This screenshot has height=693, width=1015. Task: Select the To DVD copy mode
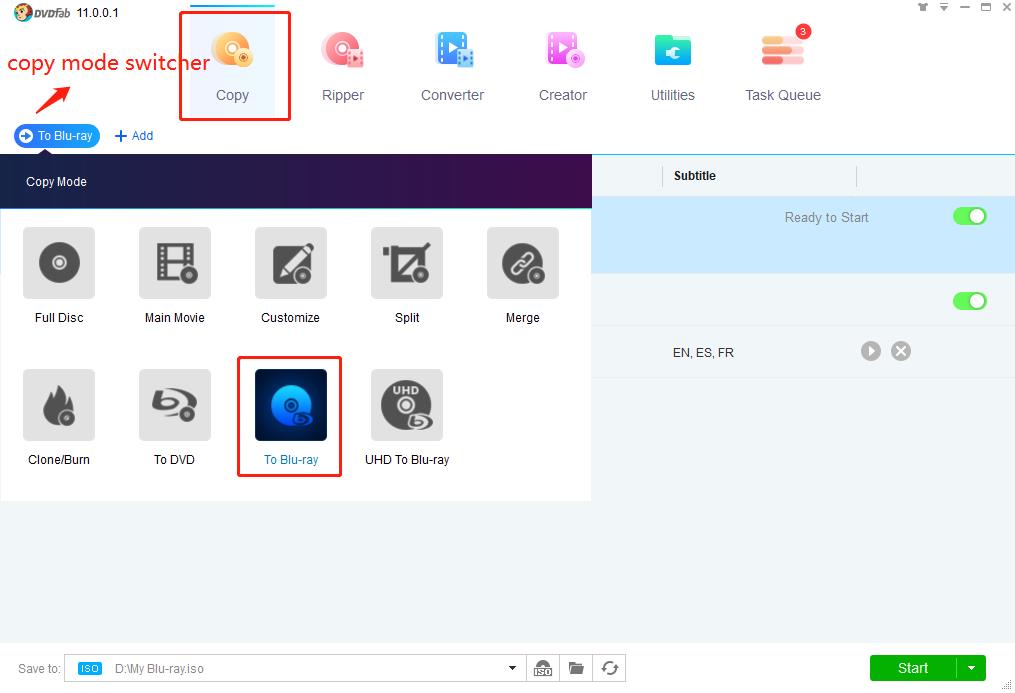pos(175,418)
